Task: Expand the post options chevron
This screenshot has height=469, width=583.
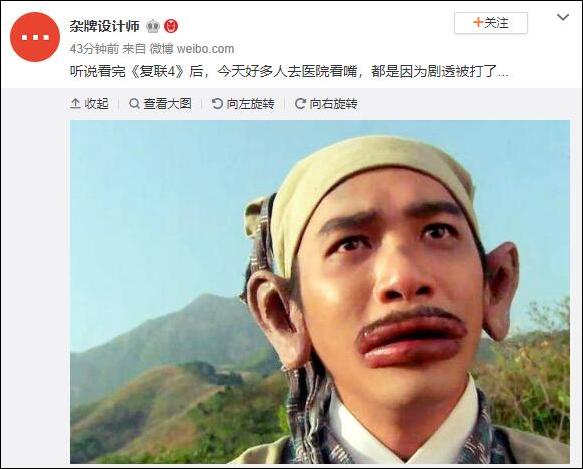Action: (x=563, y=17)
